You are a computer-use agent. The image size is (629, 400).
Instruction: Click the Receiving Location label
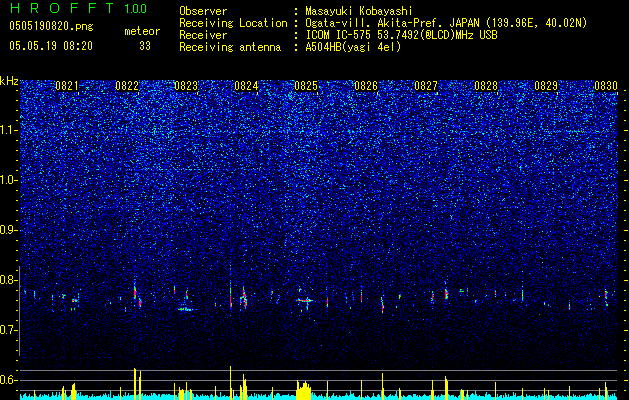coord(233,23)
